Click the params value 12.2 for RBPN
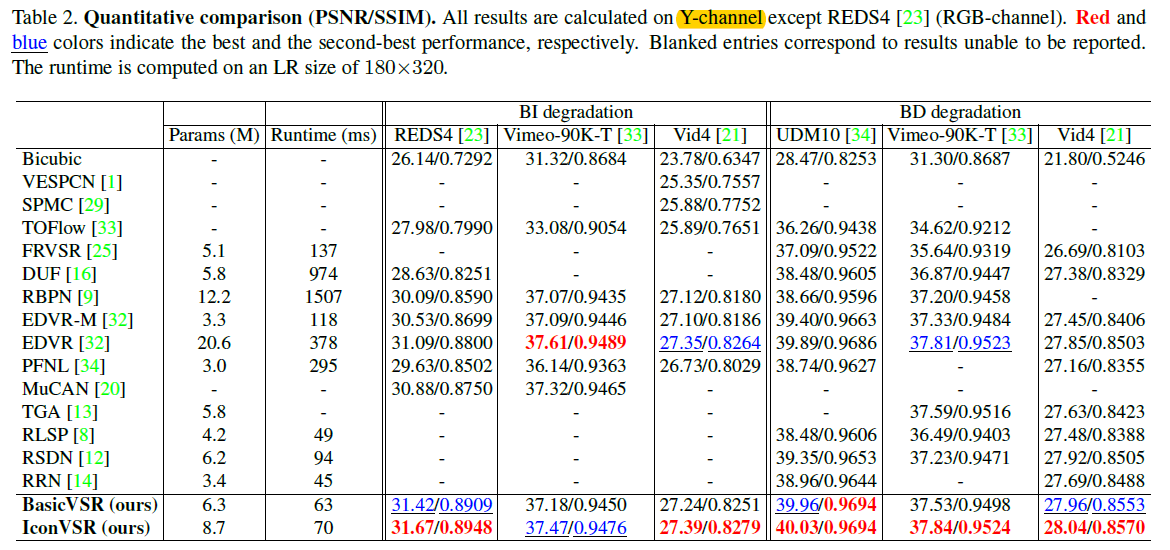The height and width of the screenshot is (550, 1170). click(x=214, y=297)
